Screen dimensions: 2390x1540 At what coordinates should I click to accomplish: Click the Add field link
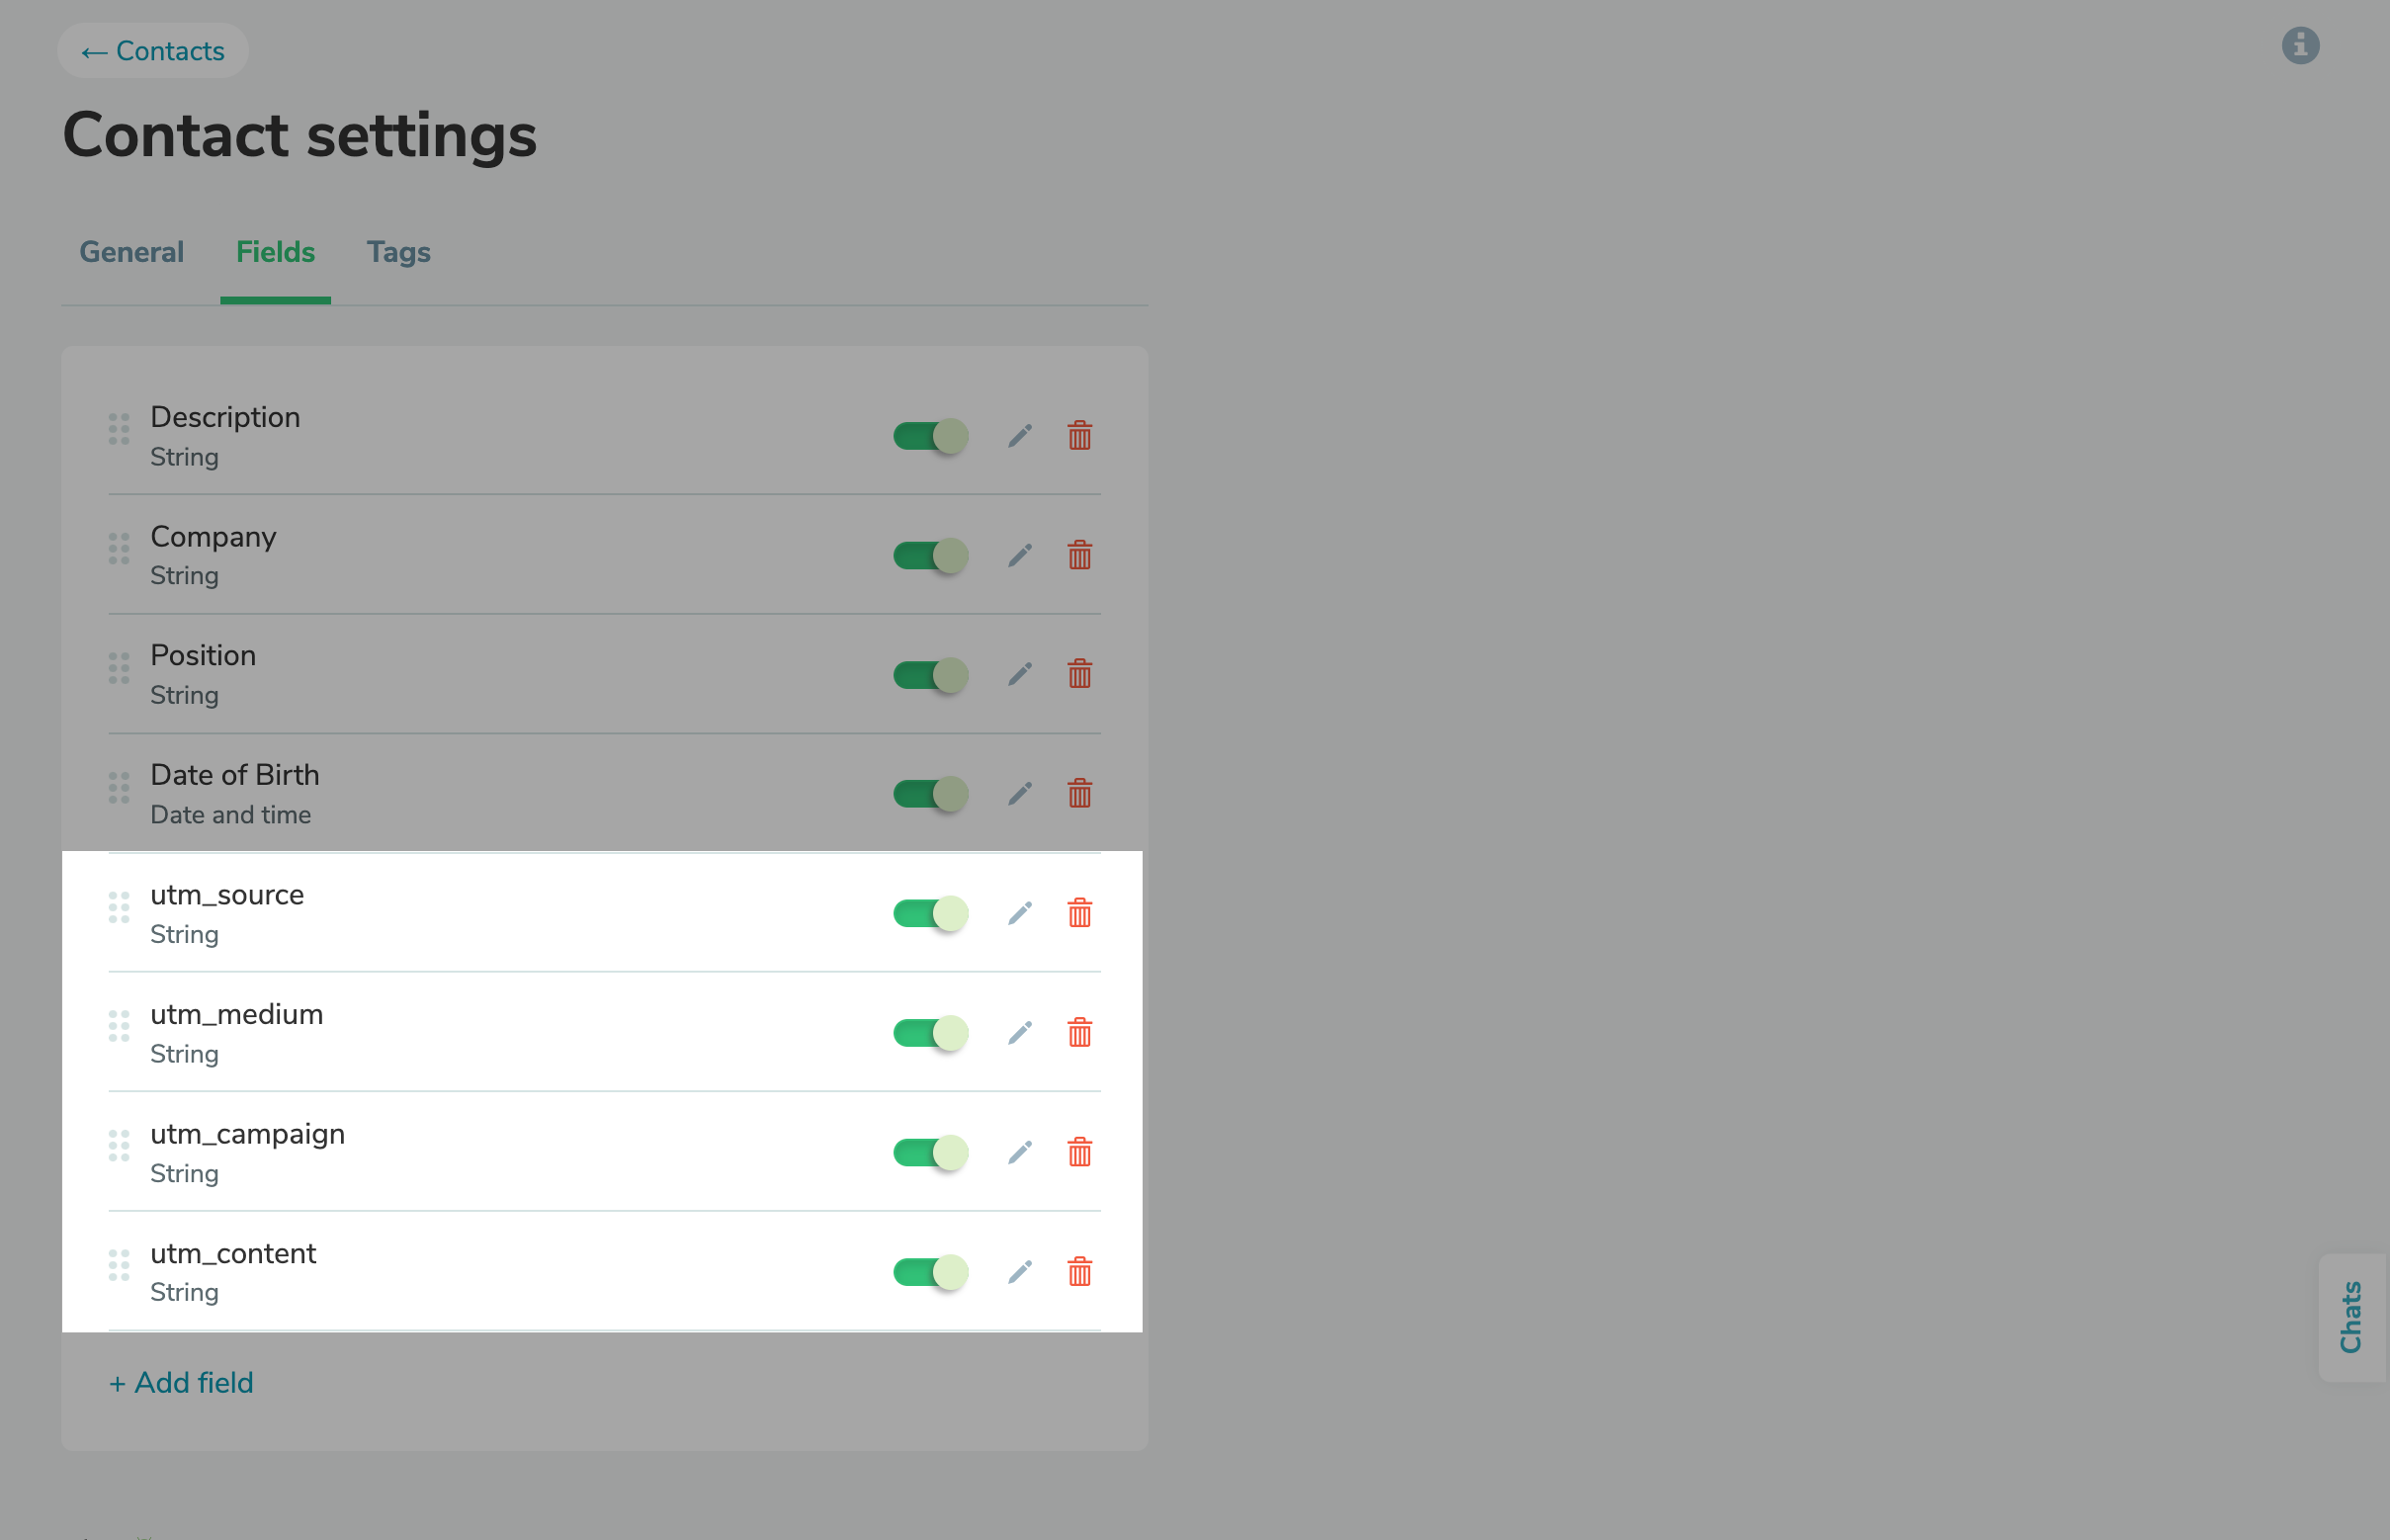point(180,1382)
